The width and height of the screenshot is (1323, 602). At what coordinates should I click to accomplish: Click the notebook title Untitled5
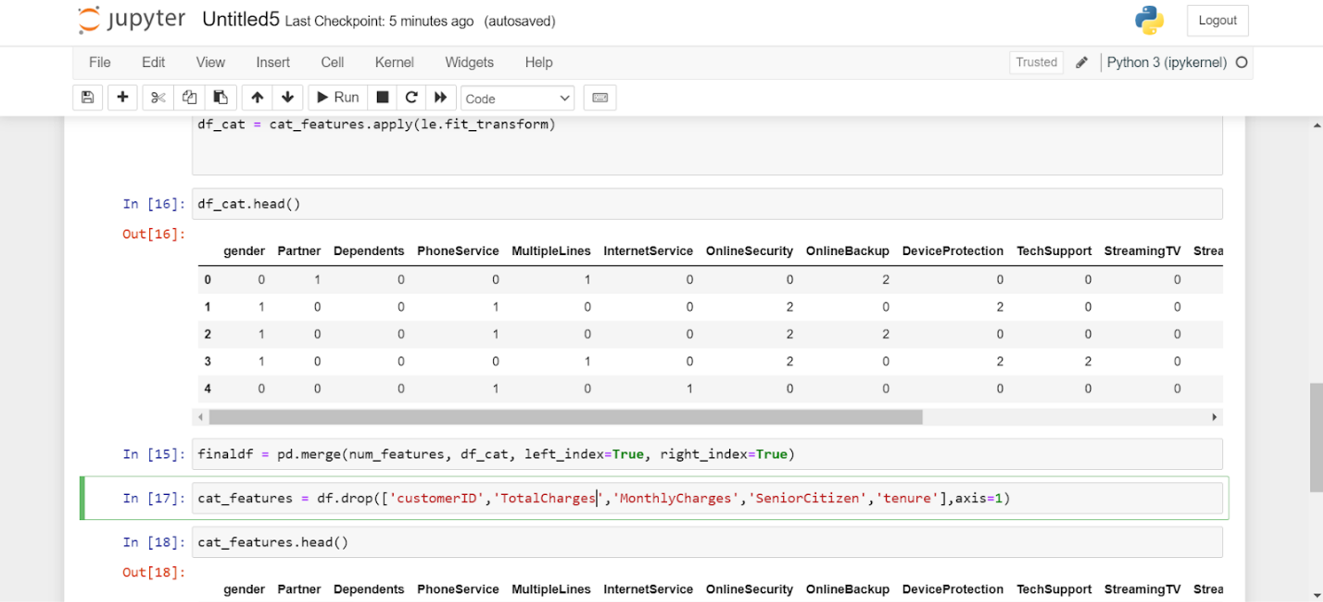click(240, 20)
